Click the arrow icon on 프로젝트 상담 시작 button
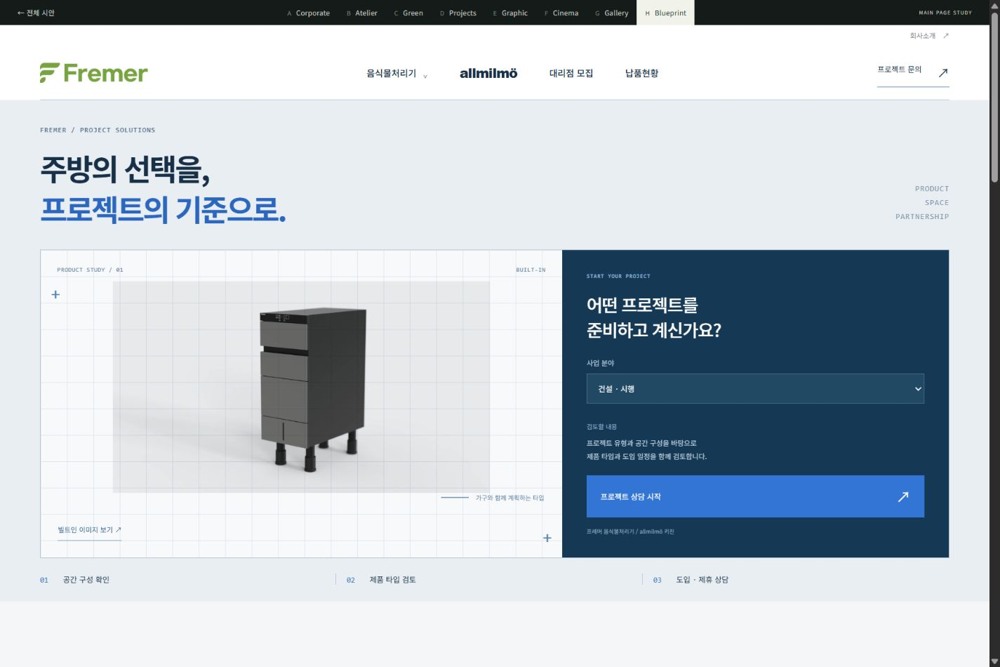Viewport: 1000px width, 667px height. [902, 497]
